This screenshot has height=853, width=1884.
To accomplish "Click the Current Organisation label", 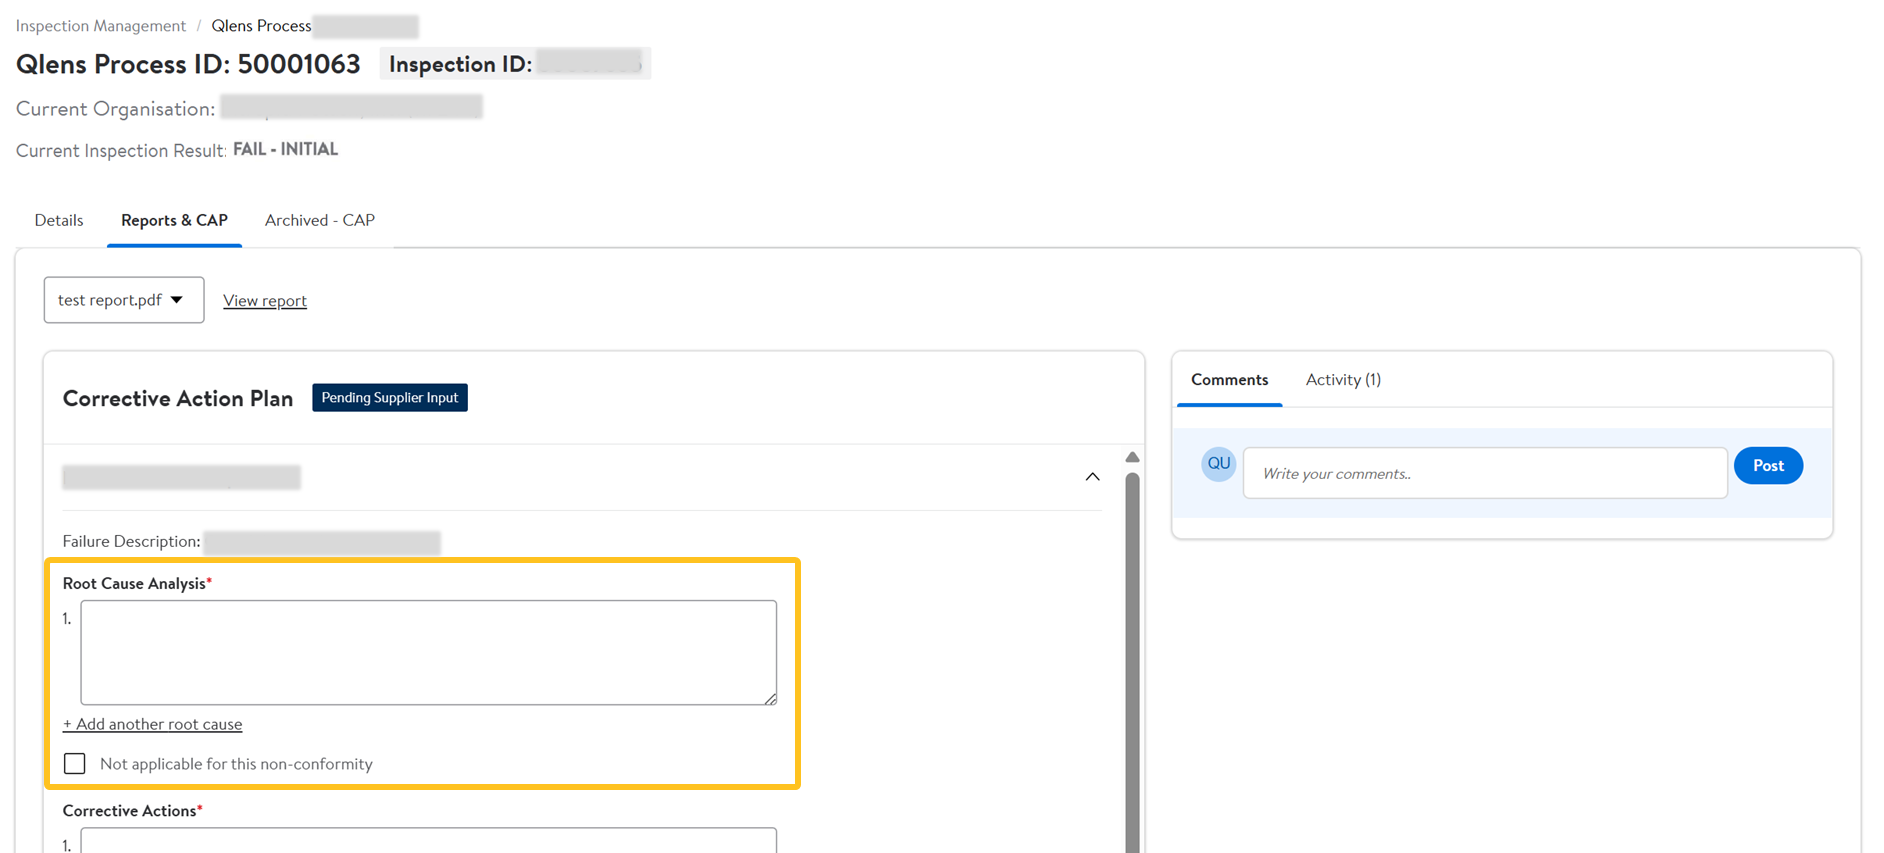I will tap(115, 109).
